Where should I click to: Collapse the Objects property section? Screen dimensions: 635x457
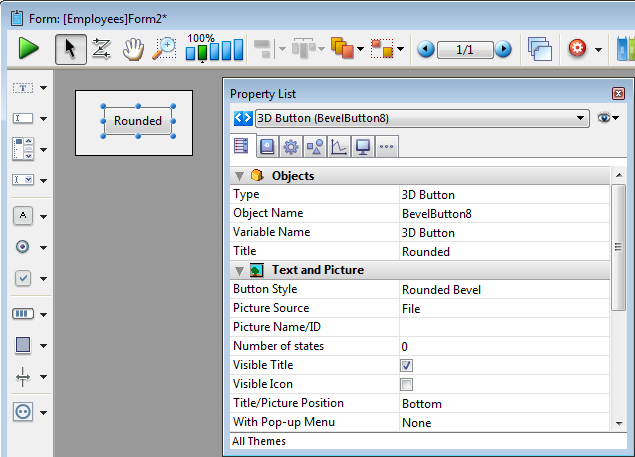click(x=239, y=176)
